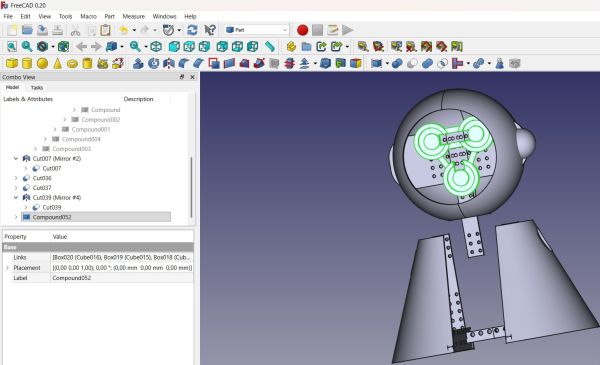This screenshot has width=600, height=365.
Task: Create a Part Torus primitive
Action: pyautogui.click(x=72, y=64)
